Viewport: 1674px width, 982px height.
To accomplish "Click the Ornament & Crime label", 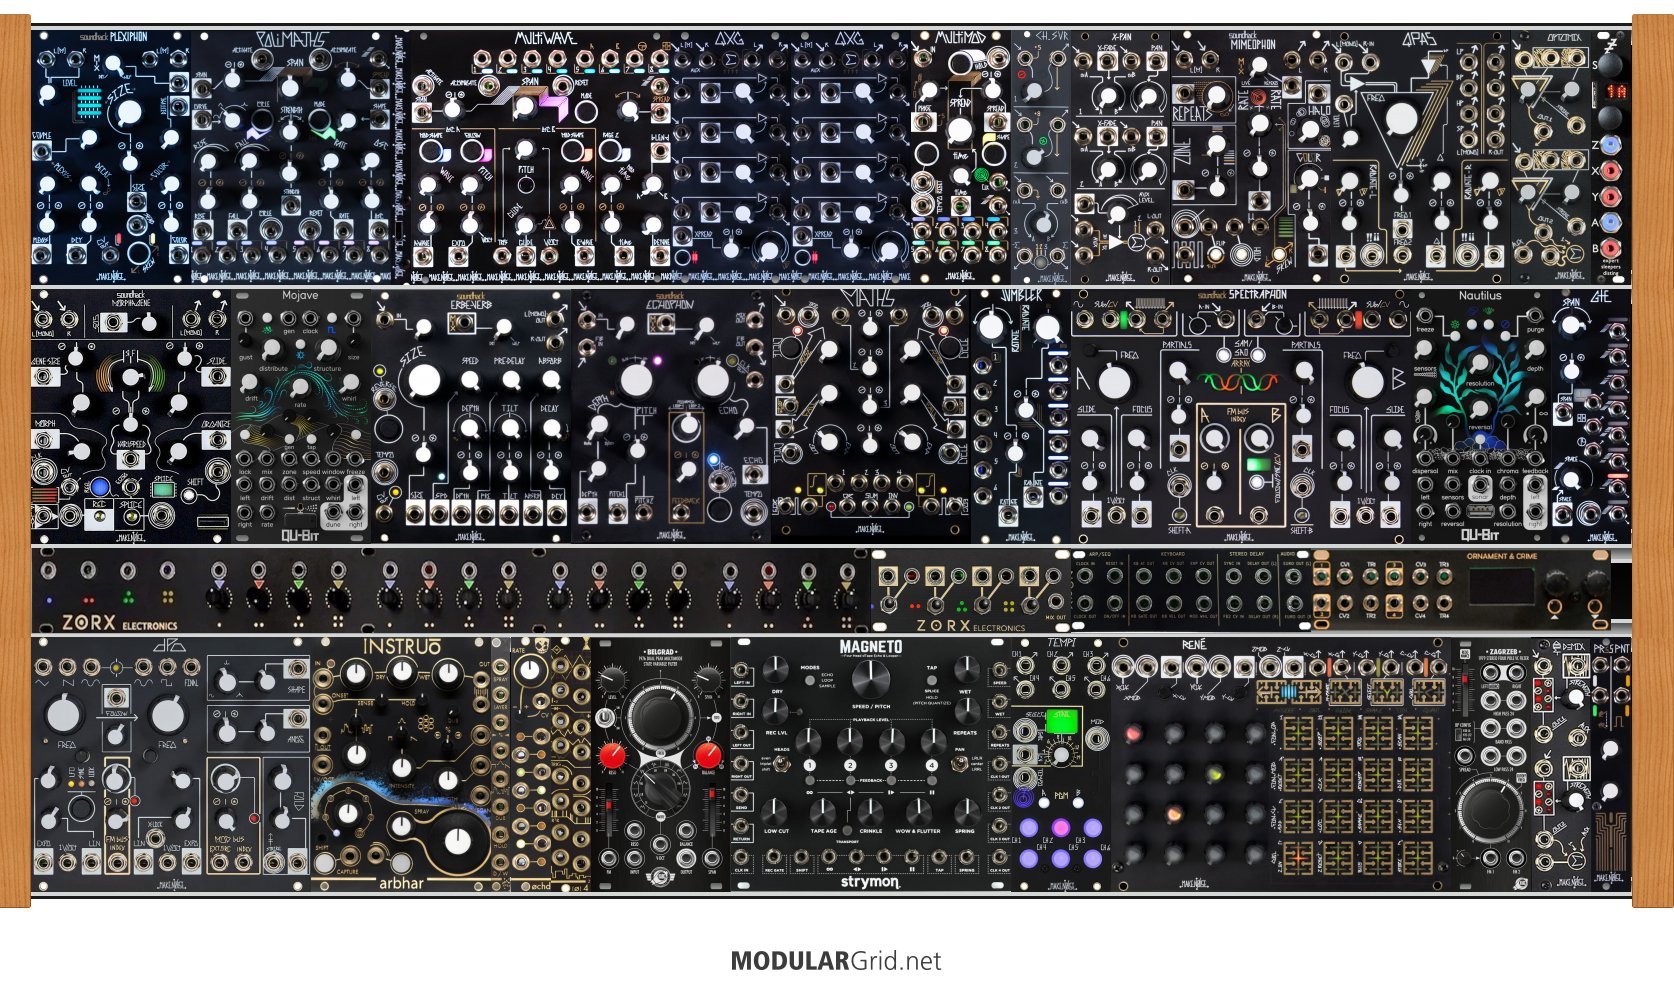I will (1502, 556).
